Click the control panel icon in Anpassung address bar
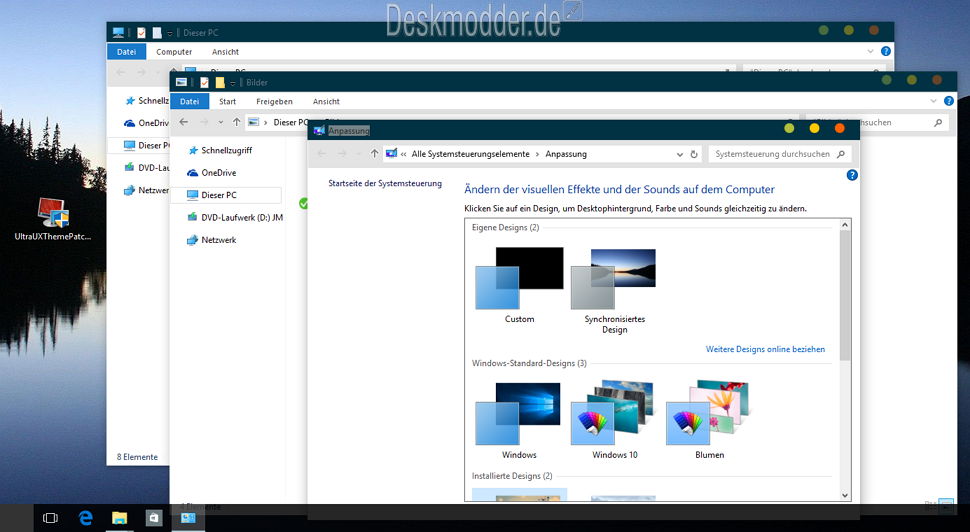Screen dimensions: 970x532 coord(391,153)
